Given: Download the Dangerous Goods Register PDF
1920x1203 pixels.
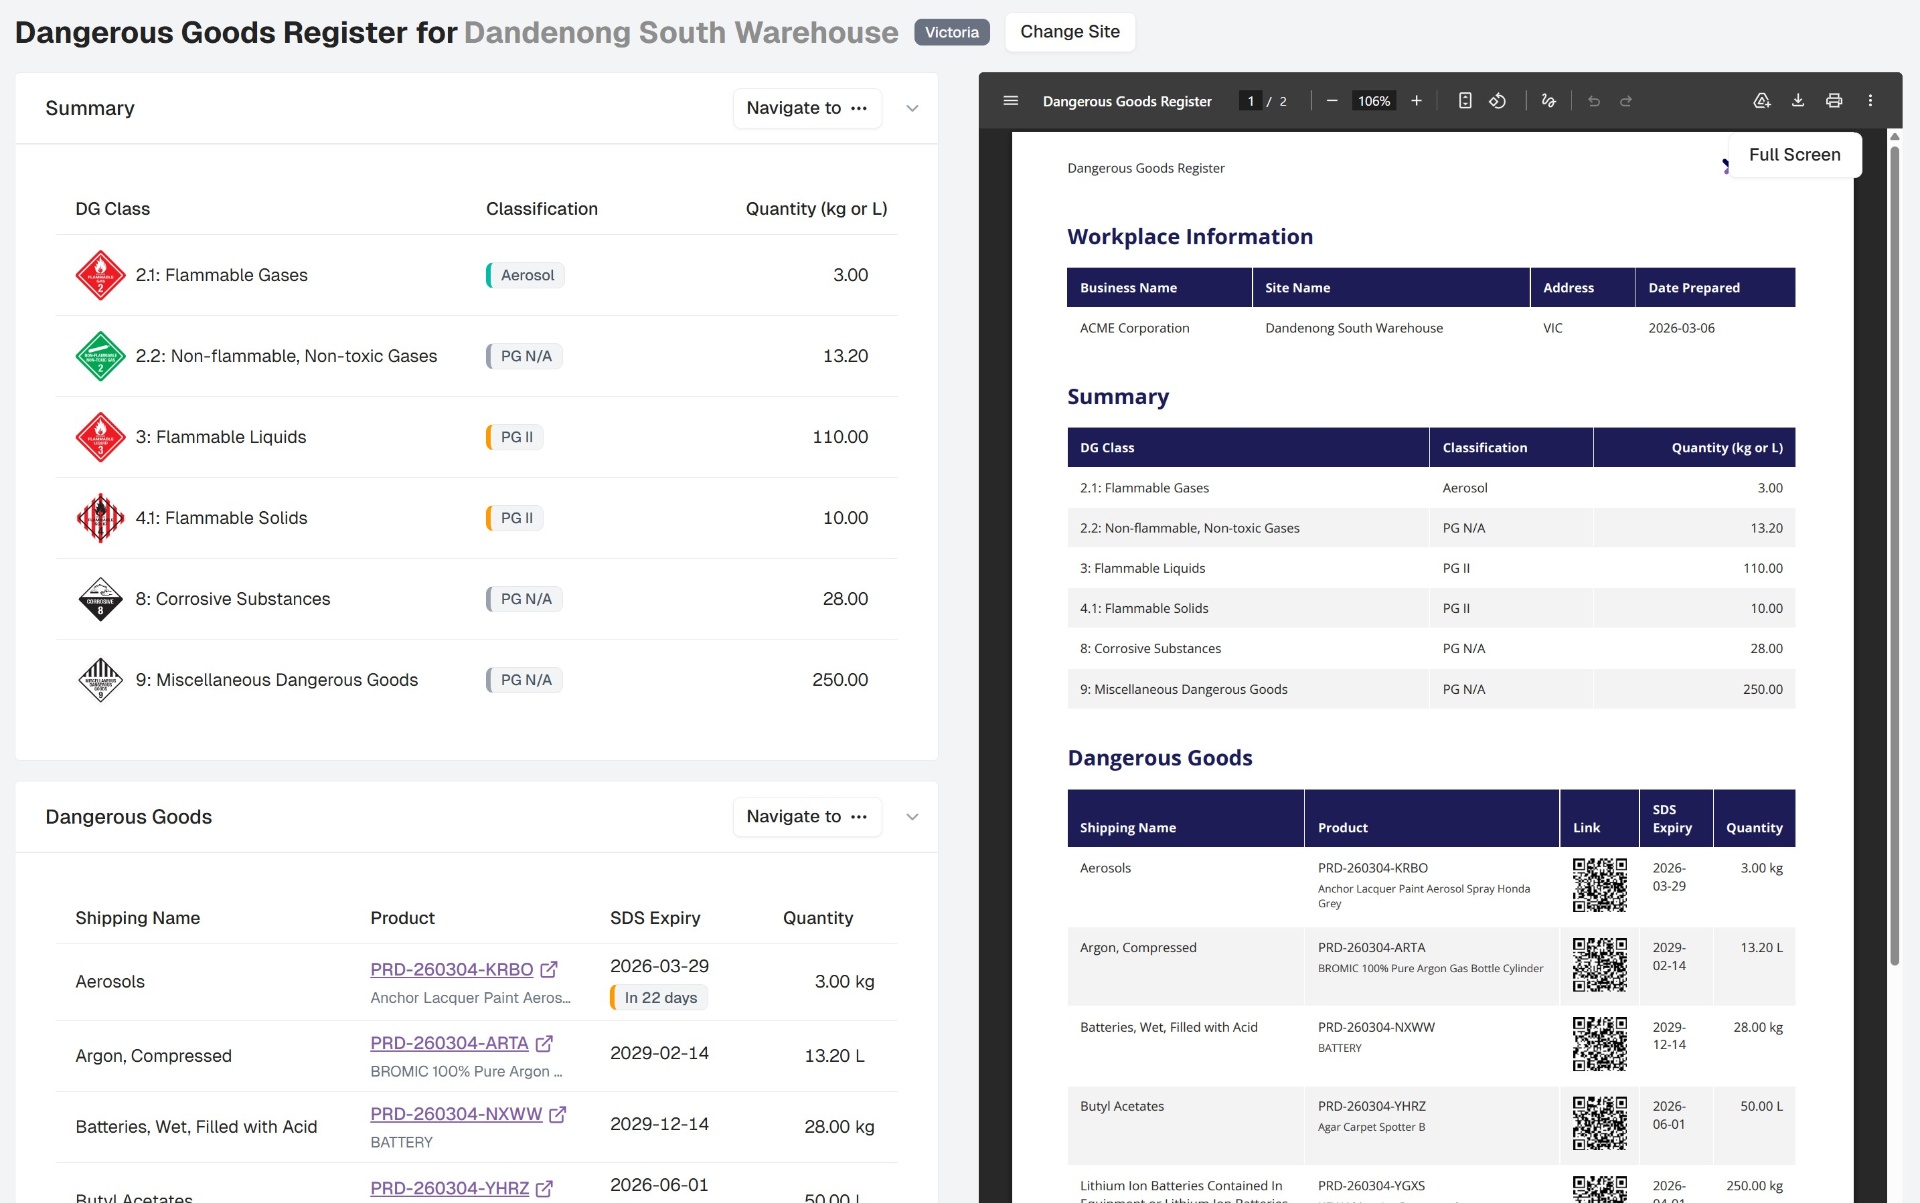Looking at the screenshot, I should [1797, 101].
